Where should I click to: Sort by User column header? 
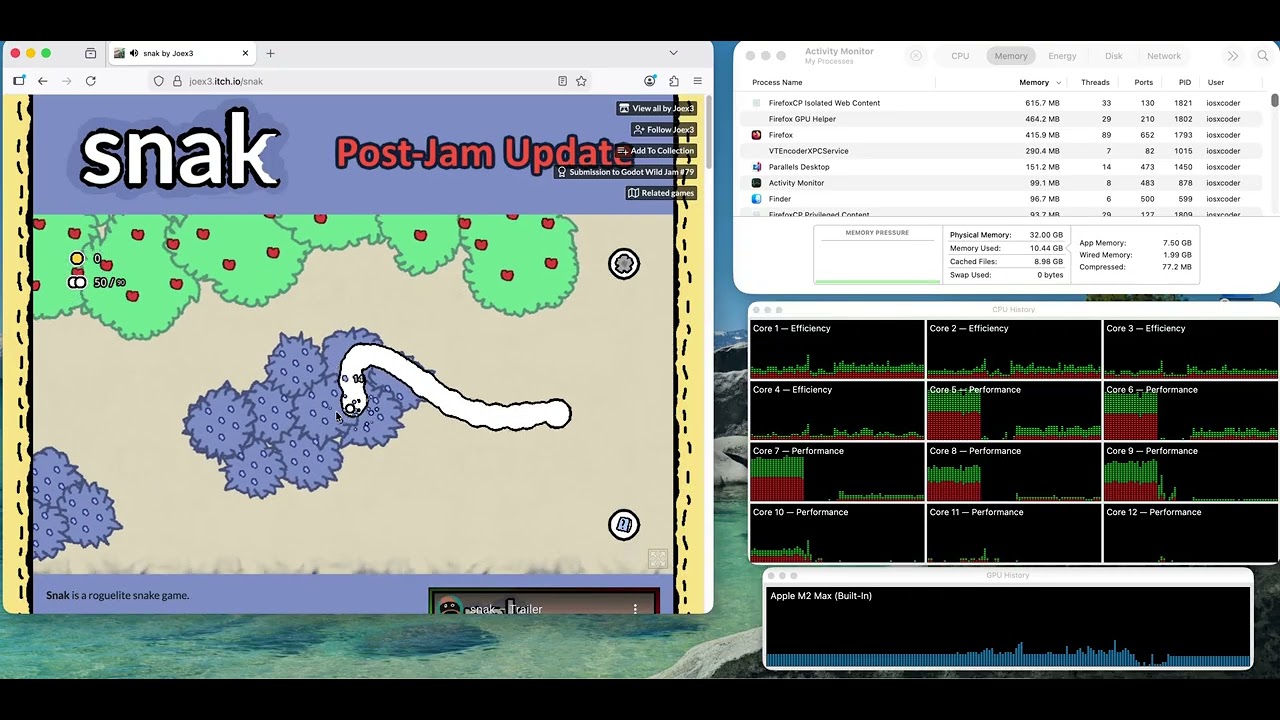[1216, 83]
